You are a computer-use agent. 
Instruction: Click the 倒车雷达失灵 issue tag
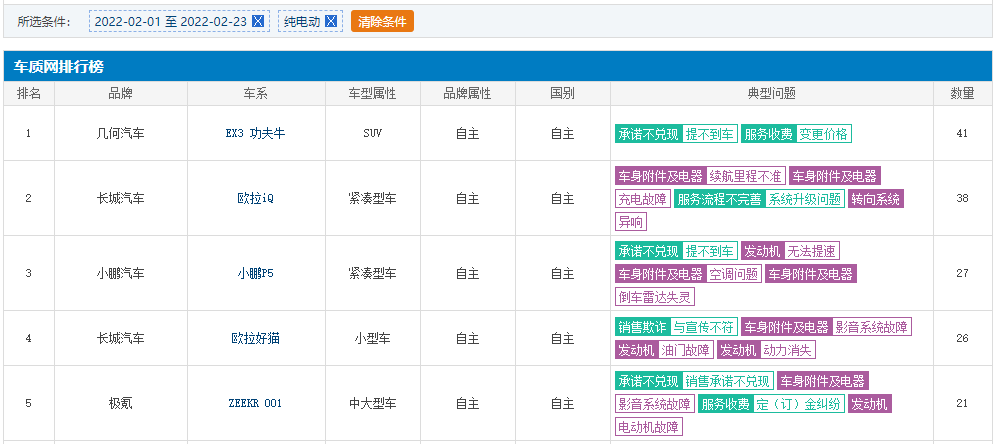pyautogui.click(x=654, y=296)
